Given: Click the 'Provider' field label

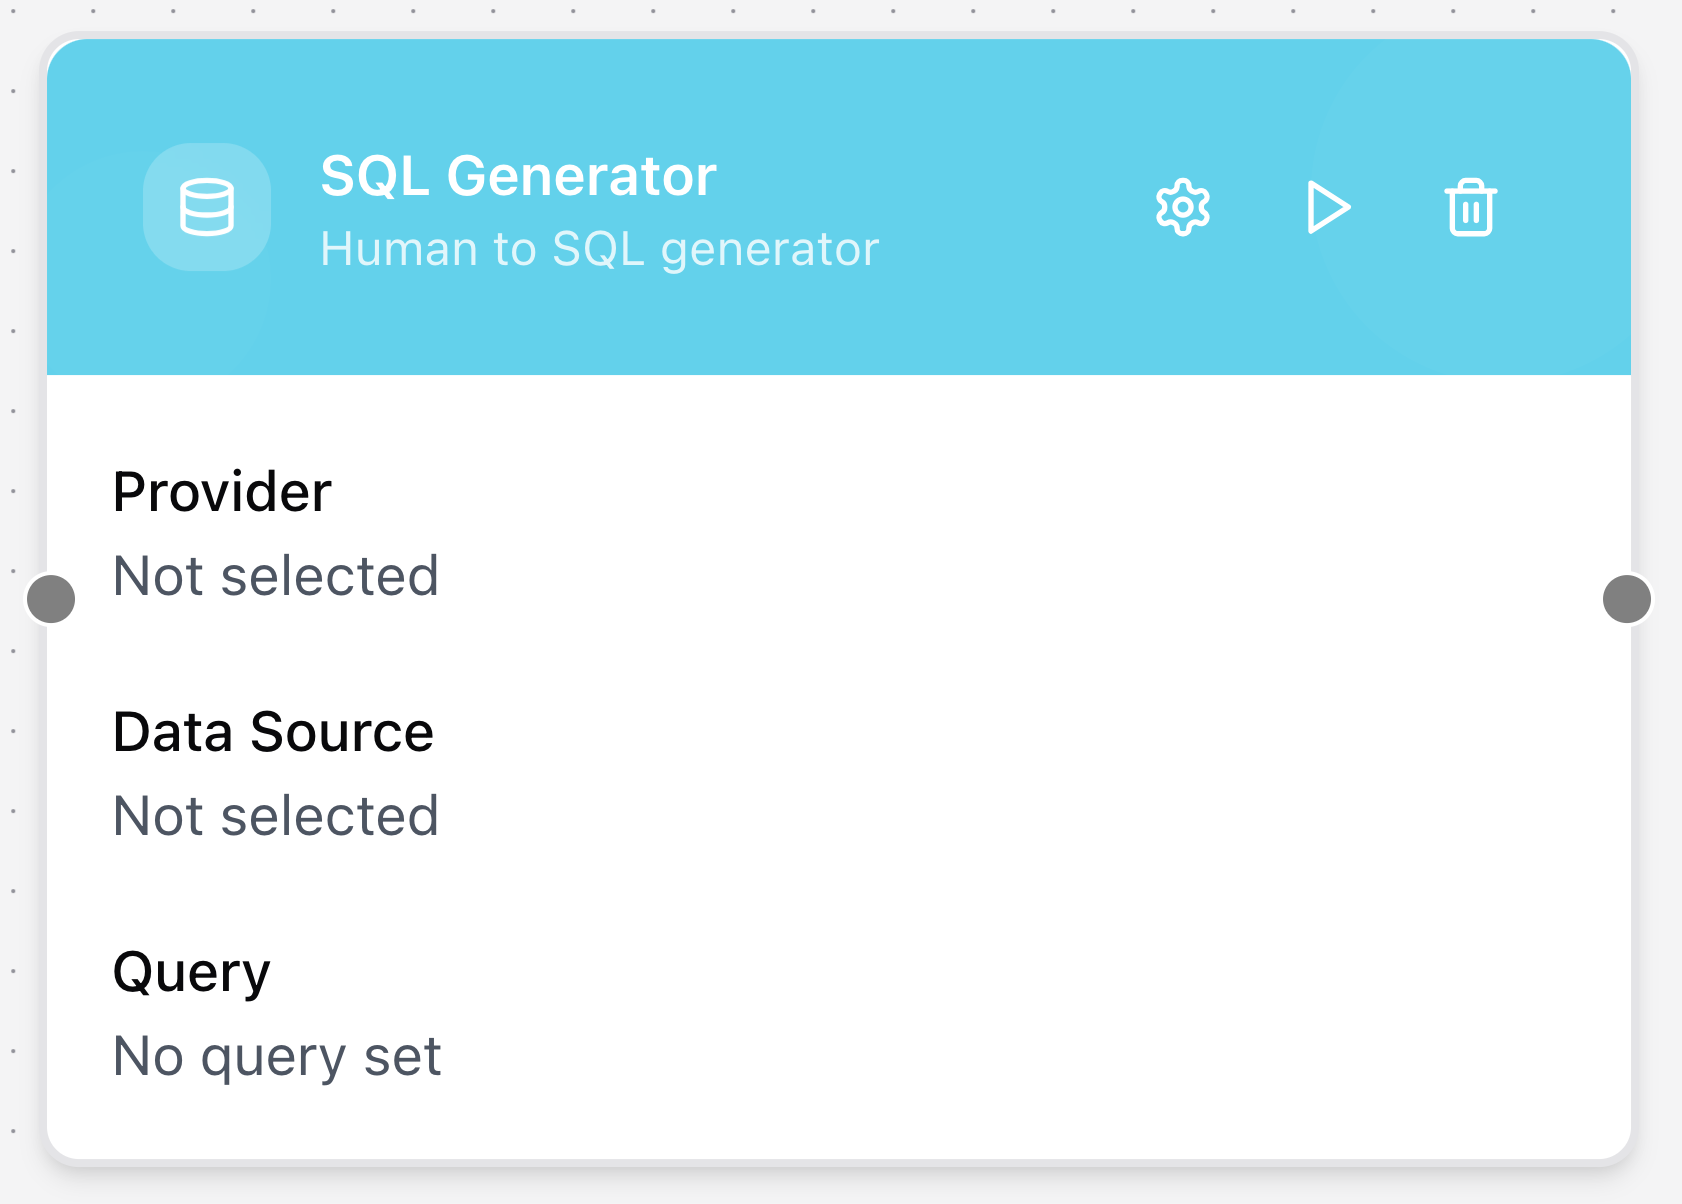Looking at the screenshot, I should (x=222, y=492).
